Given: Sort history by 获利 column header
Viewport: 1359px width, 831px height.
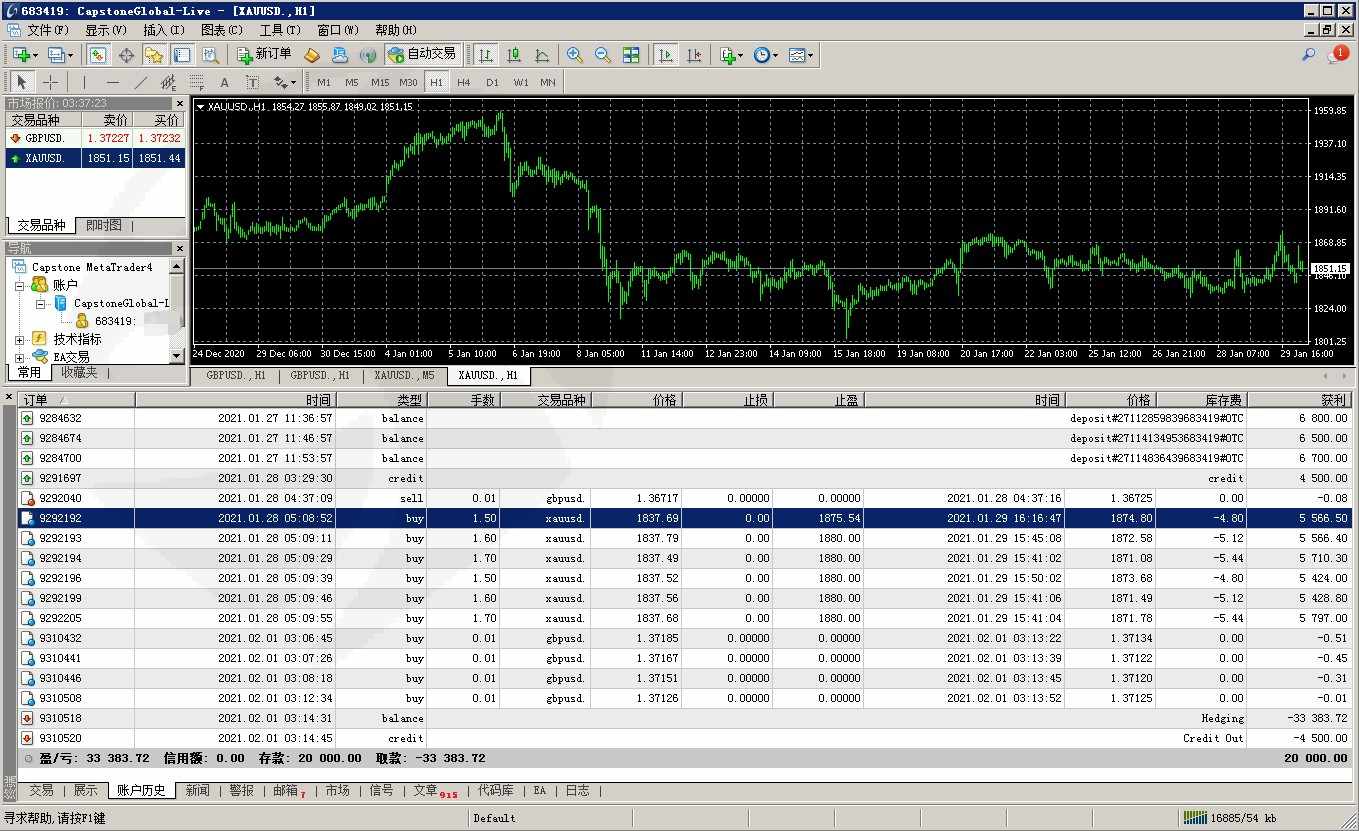Looking at the screenshot, I should (x=1299, y=400).
